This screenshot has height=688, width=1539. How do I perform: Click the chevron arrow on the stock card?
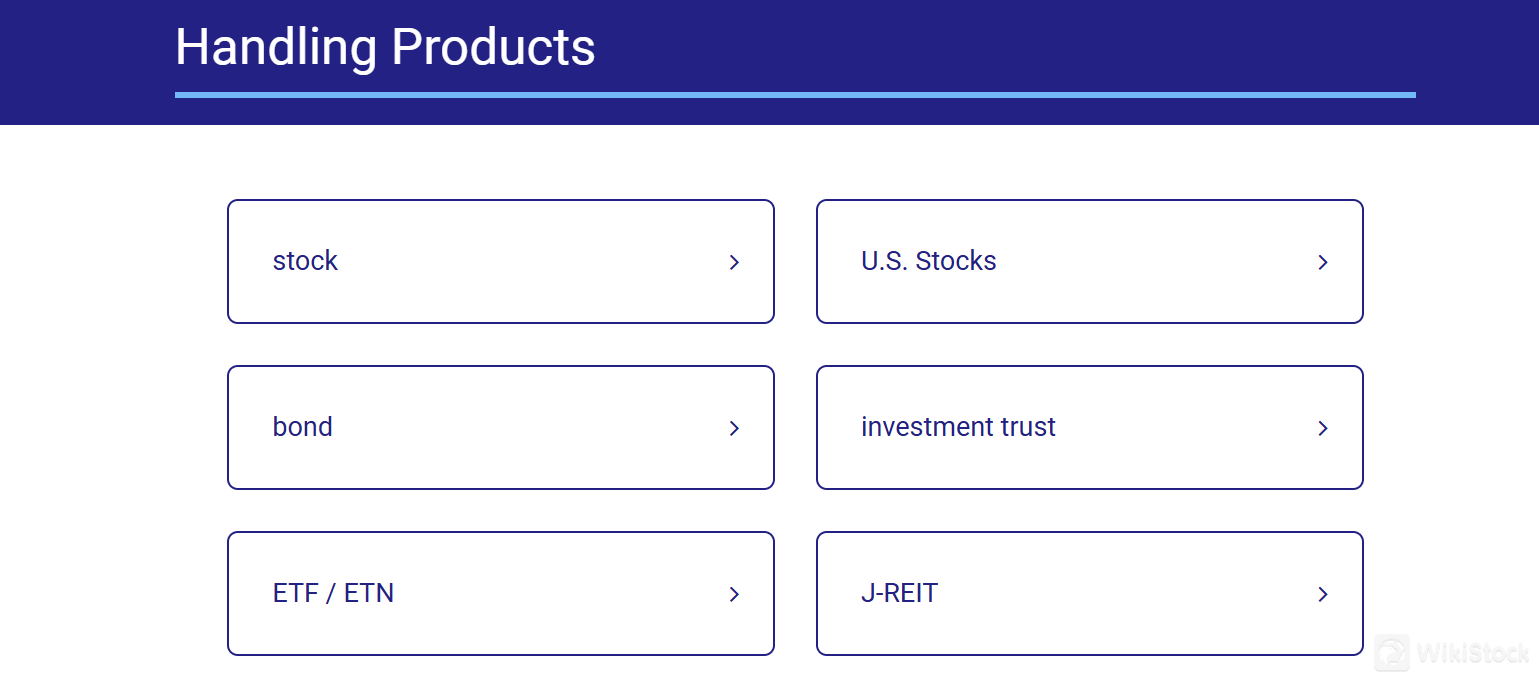734,262
